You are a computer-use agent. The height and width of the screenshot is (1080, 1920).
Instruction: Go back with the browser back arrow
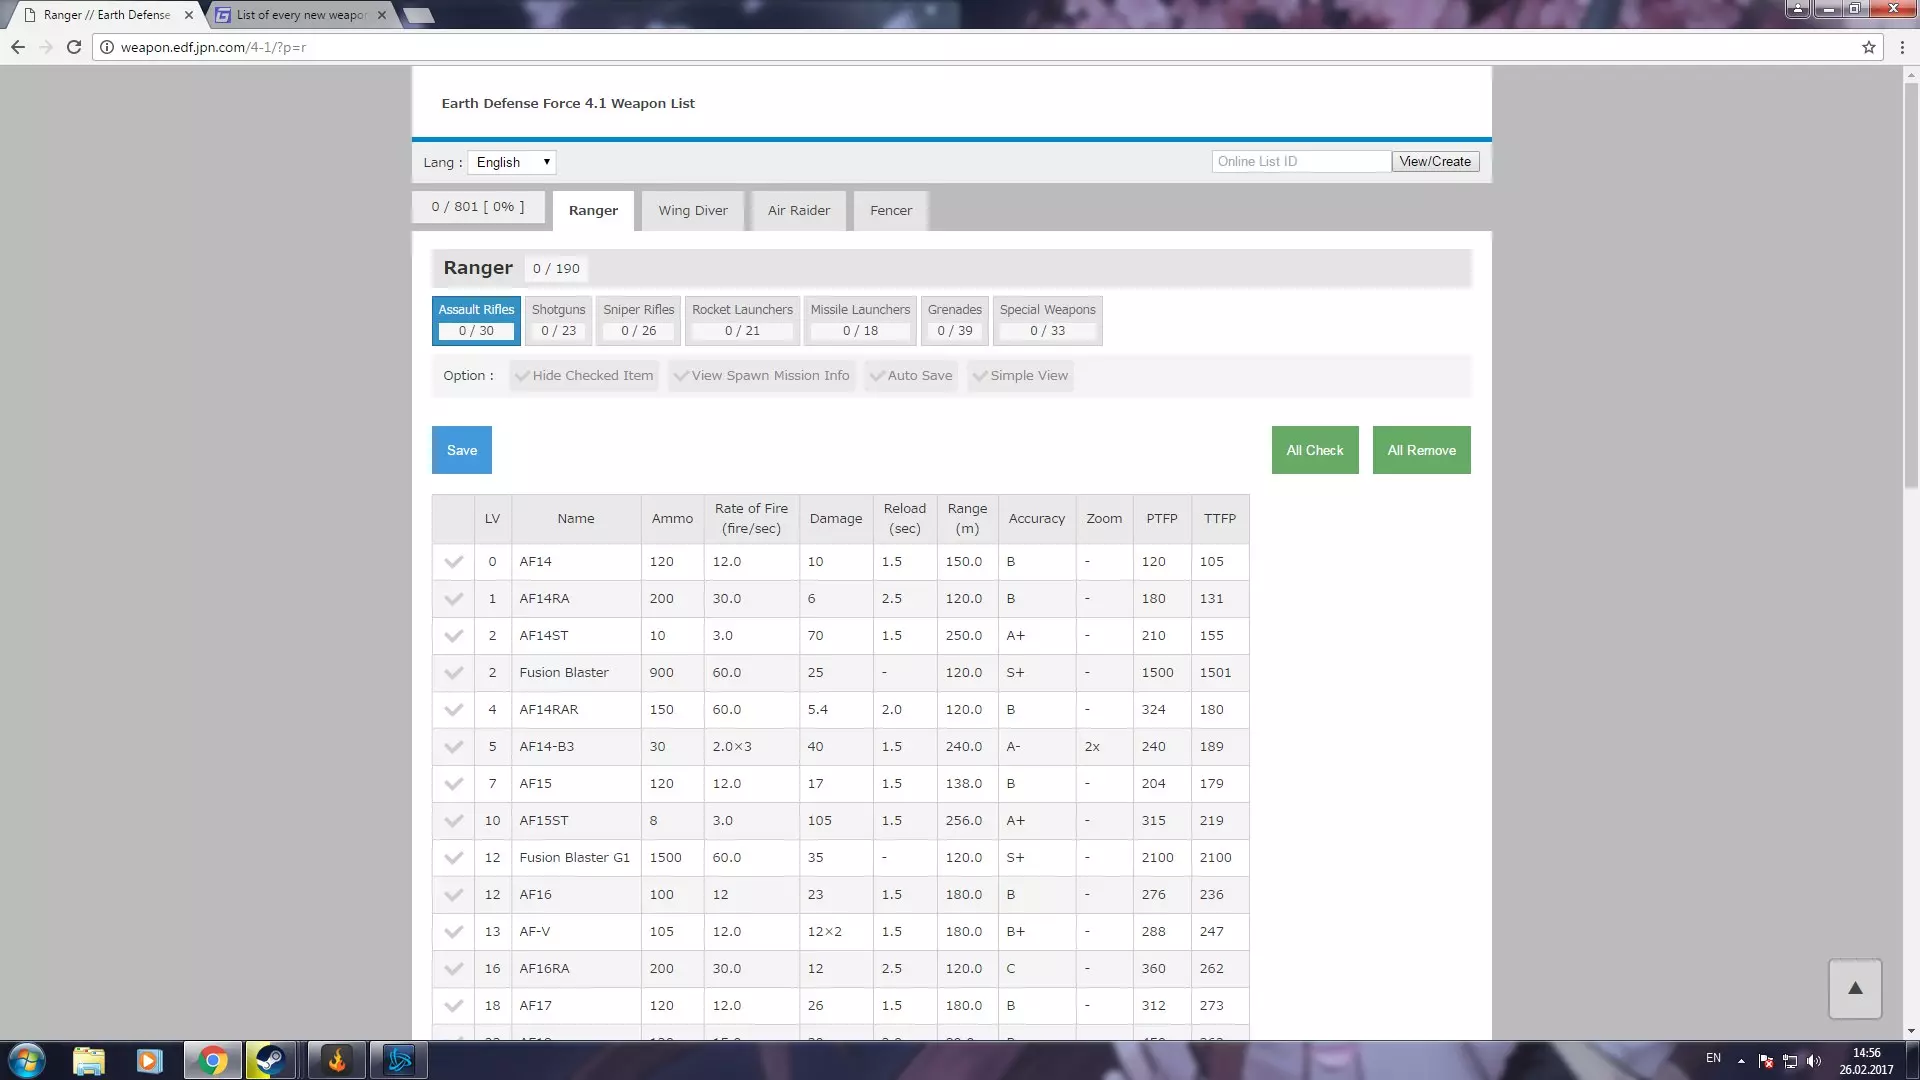pos(18,47)
